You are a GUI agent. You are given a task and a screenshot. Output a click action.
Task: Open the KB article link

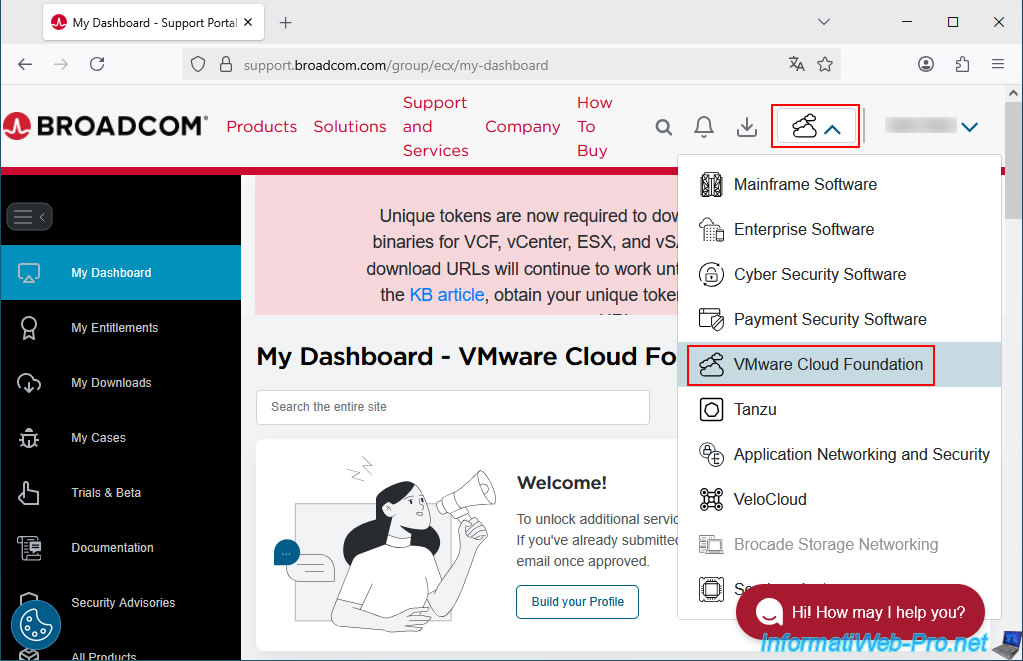(x=446, y=295)
